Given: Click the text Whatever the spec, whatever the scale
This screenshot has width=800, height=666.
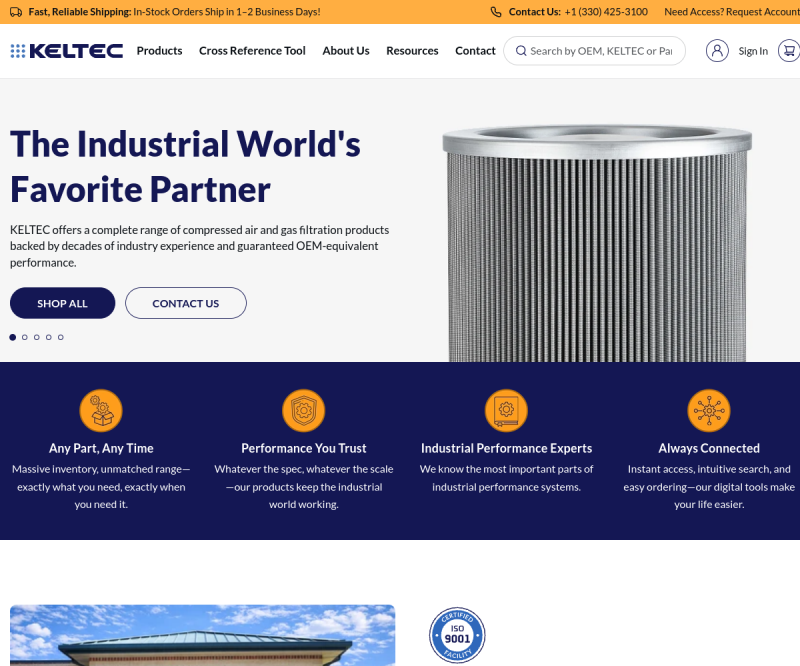Looking at the screenshot, I should coord(304,487).
